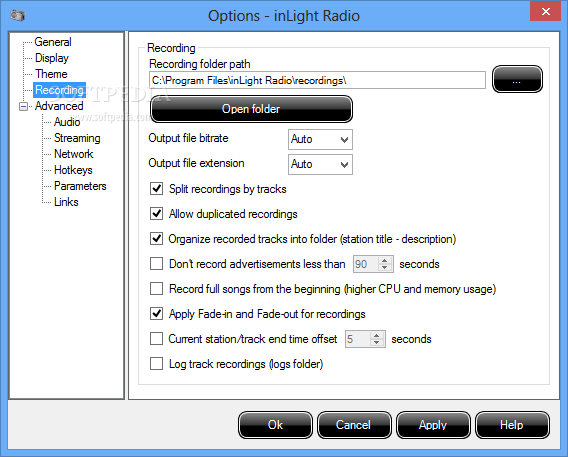Browse for recording folder with ... button
This screenshot has height=457, width=568.
(x=517, y=79)
